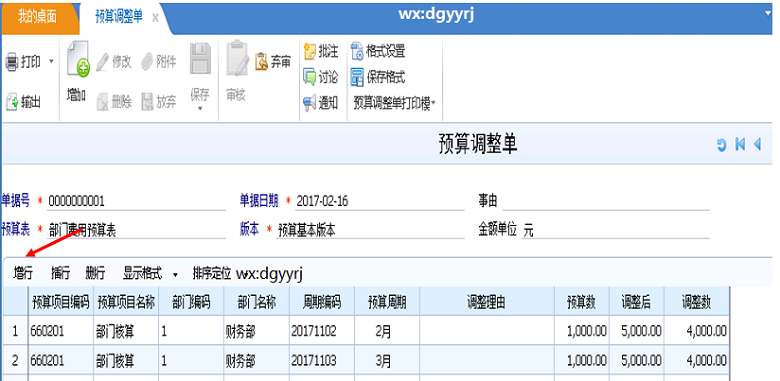Click 调整理由 column header
Image resolution: width=780 pixels, height=381 pixels.
(x=487, y=302)
